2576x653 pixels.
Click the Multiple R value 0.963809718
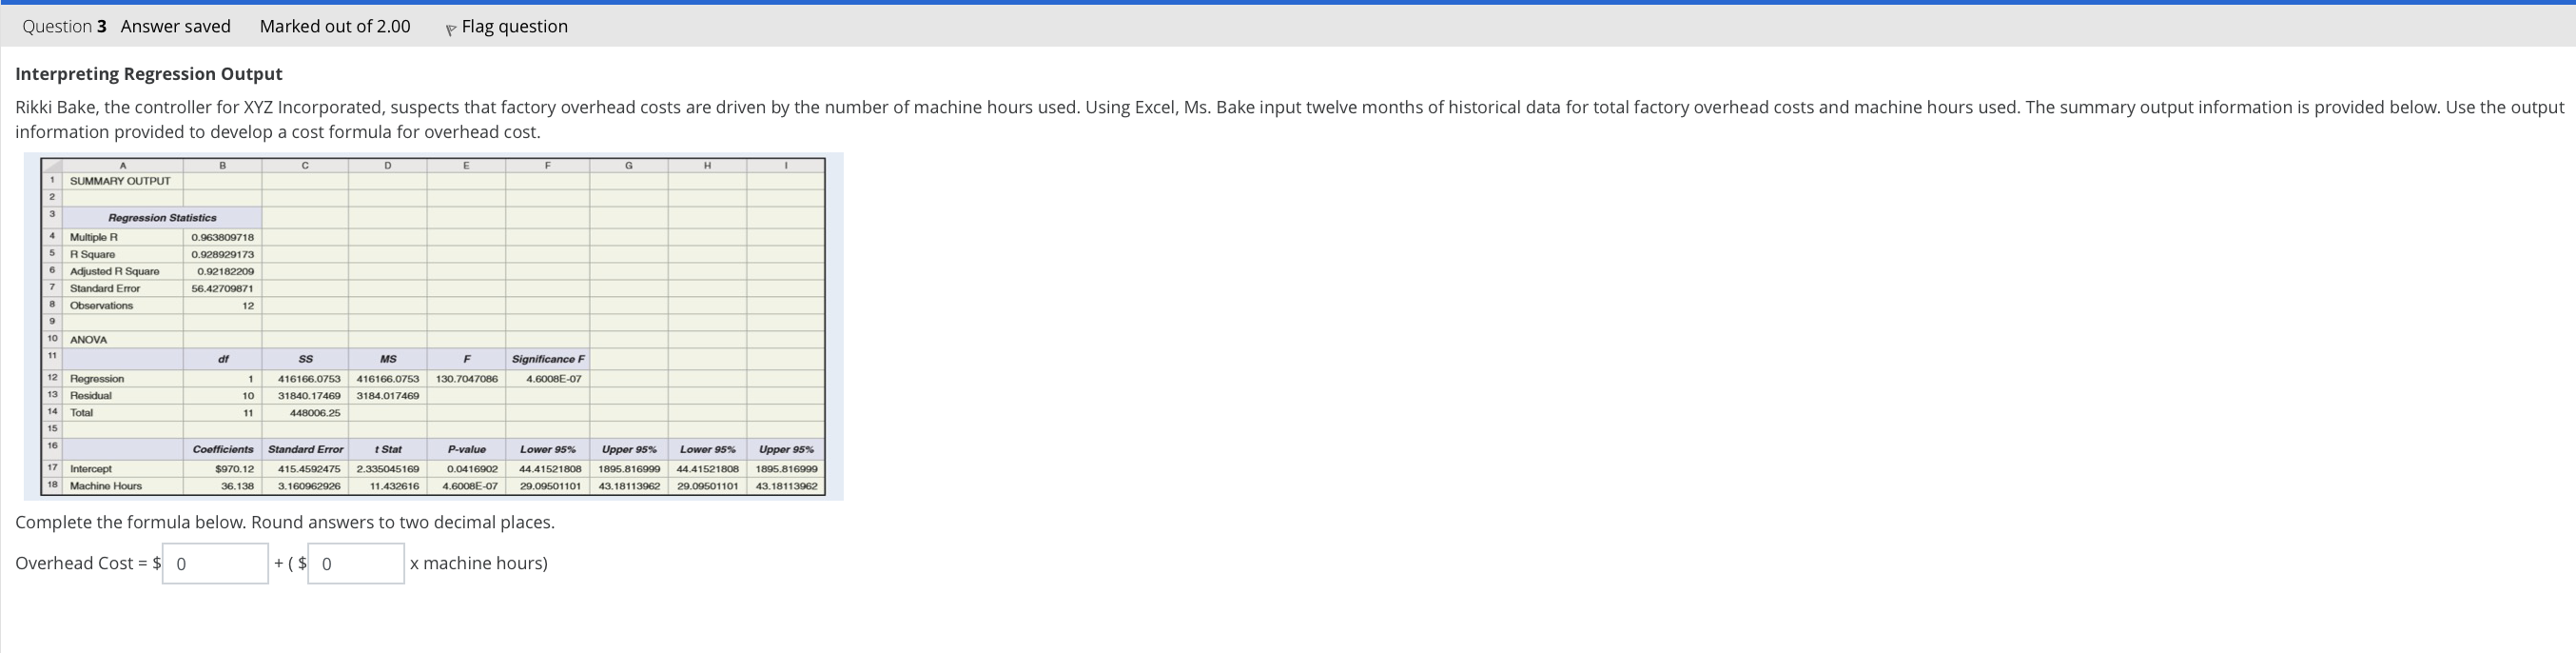pos(223,237)
